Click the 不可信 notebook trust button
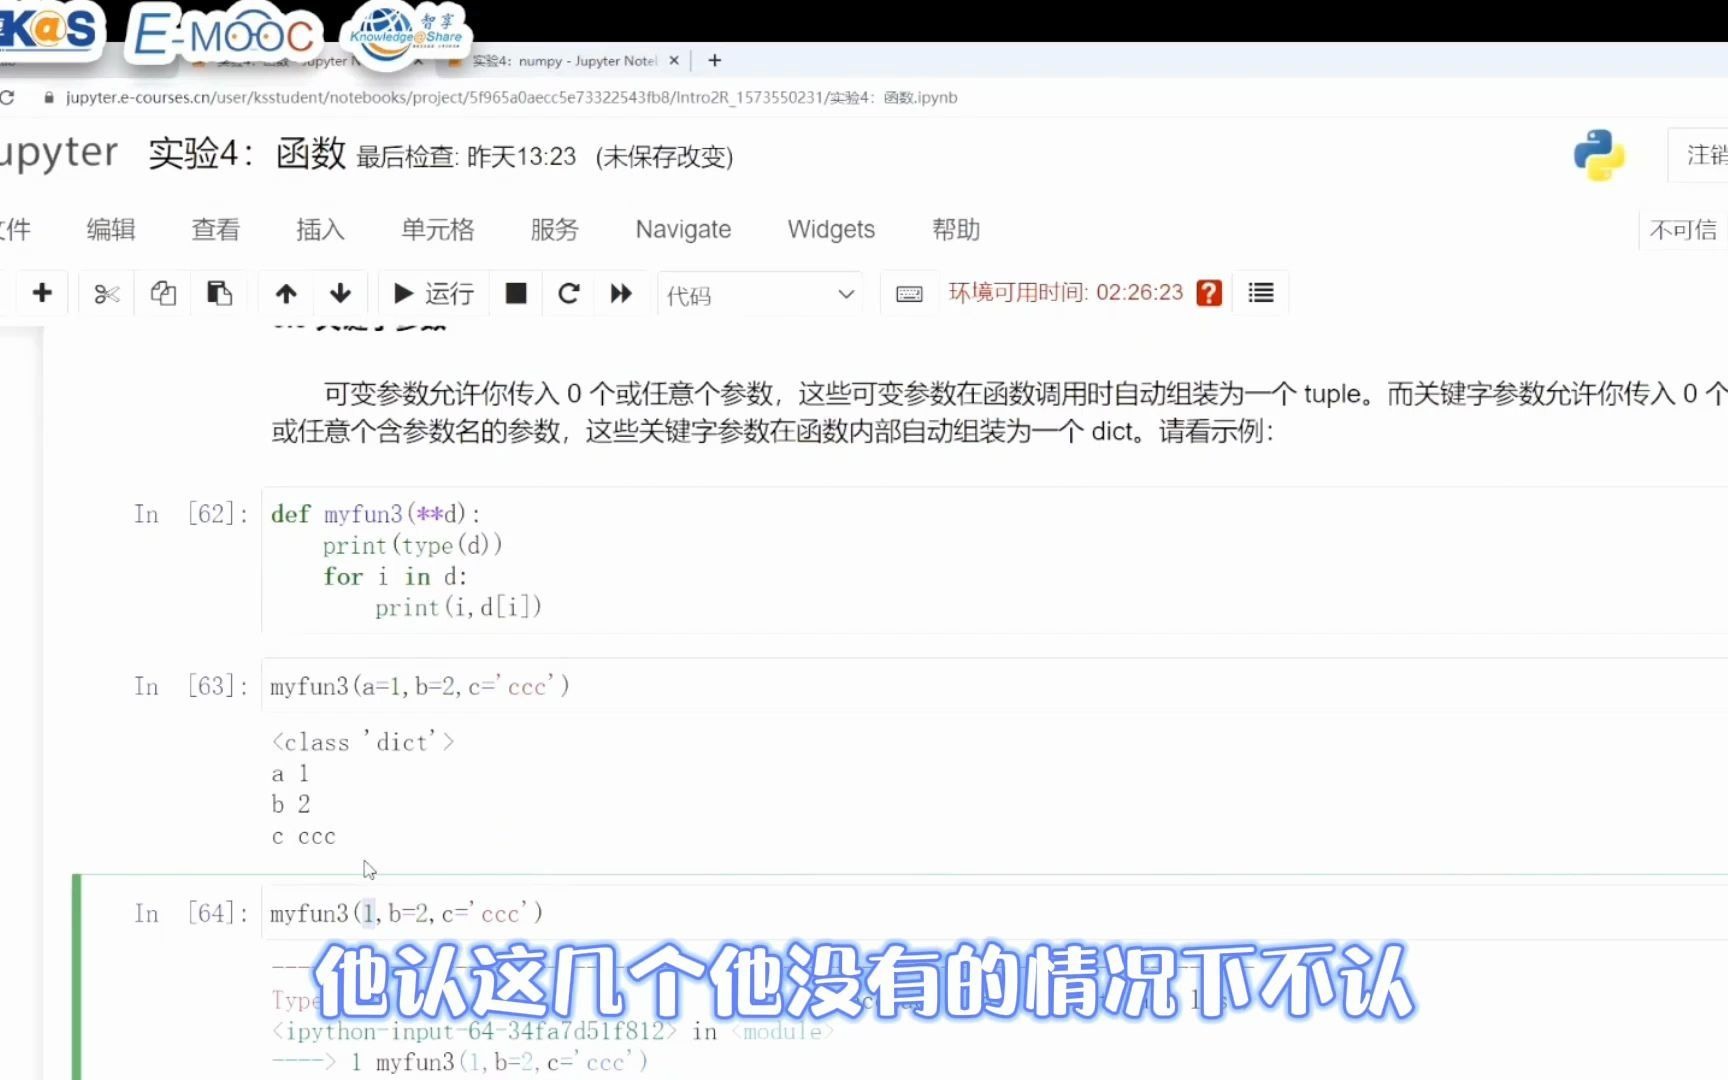This screenshot has height=1080, width=1728. click(x=1684, y=230)
